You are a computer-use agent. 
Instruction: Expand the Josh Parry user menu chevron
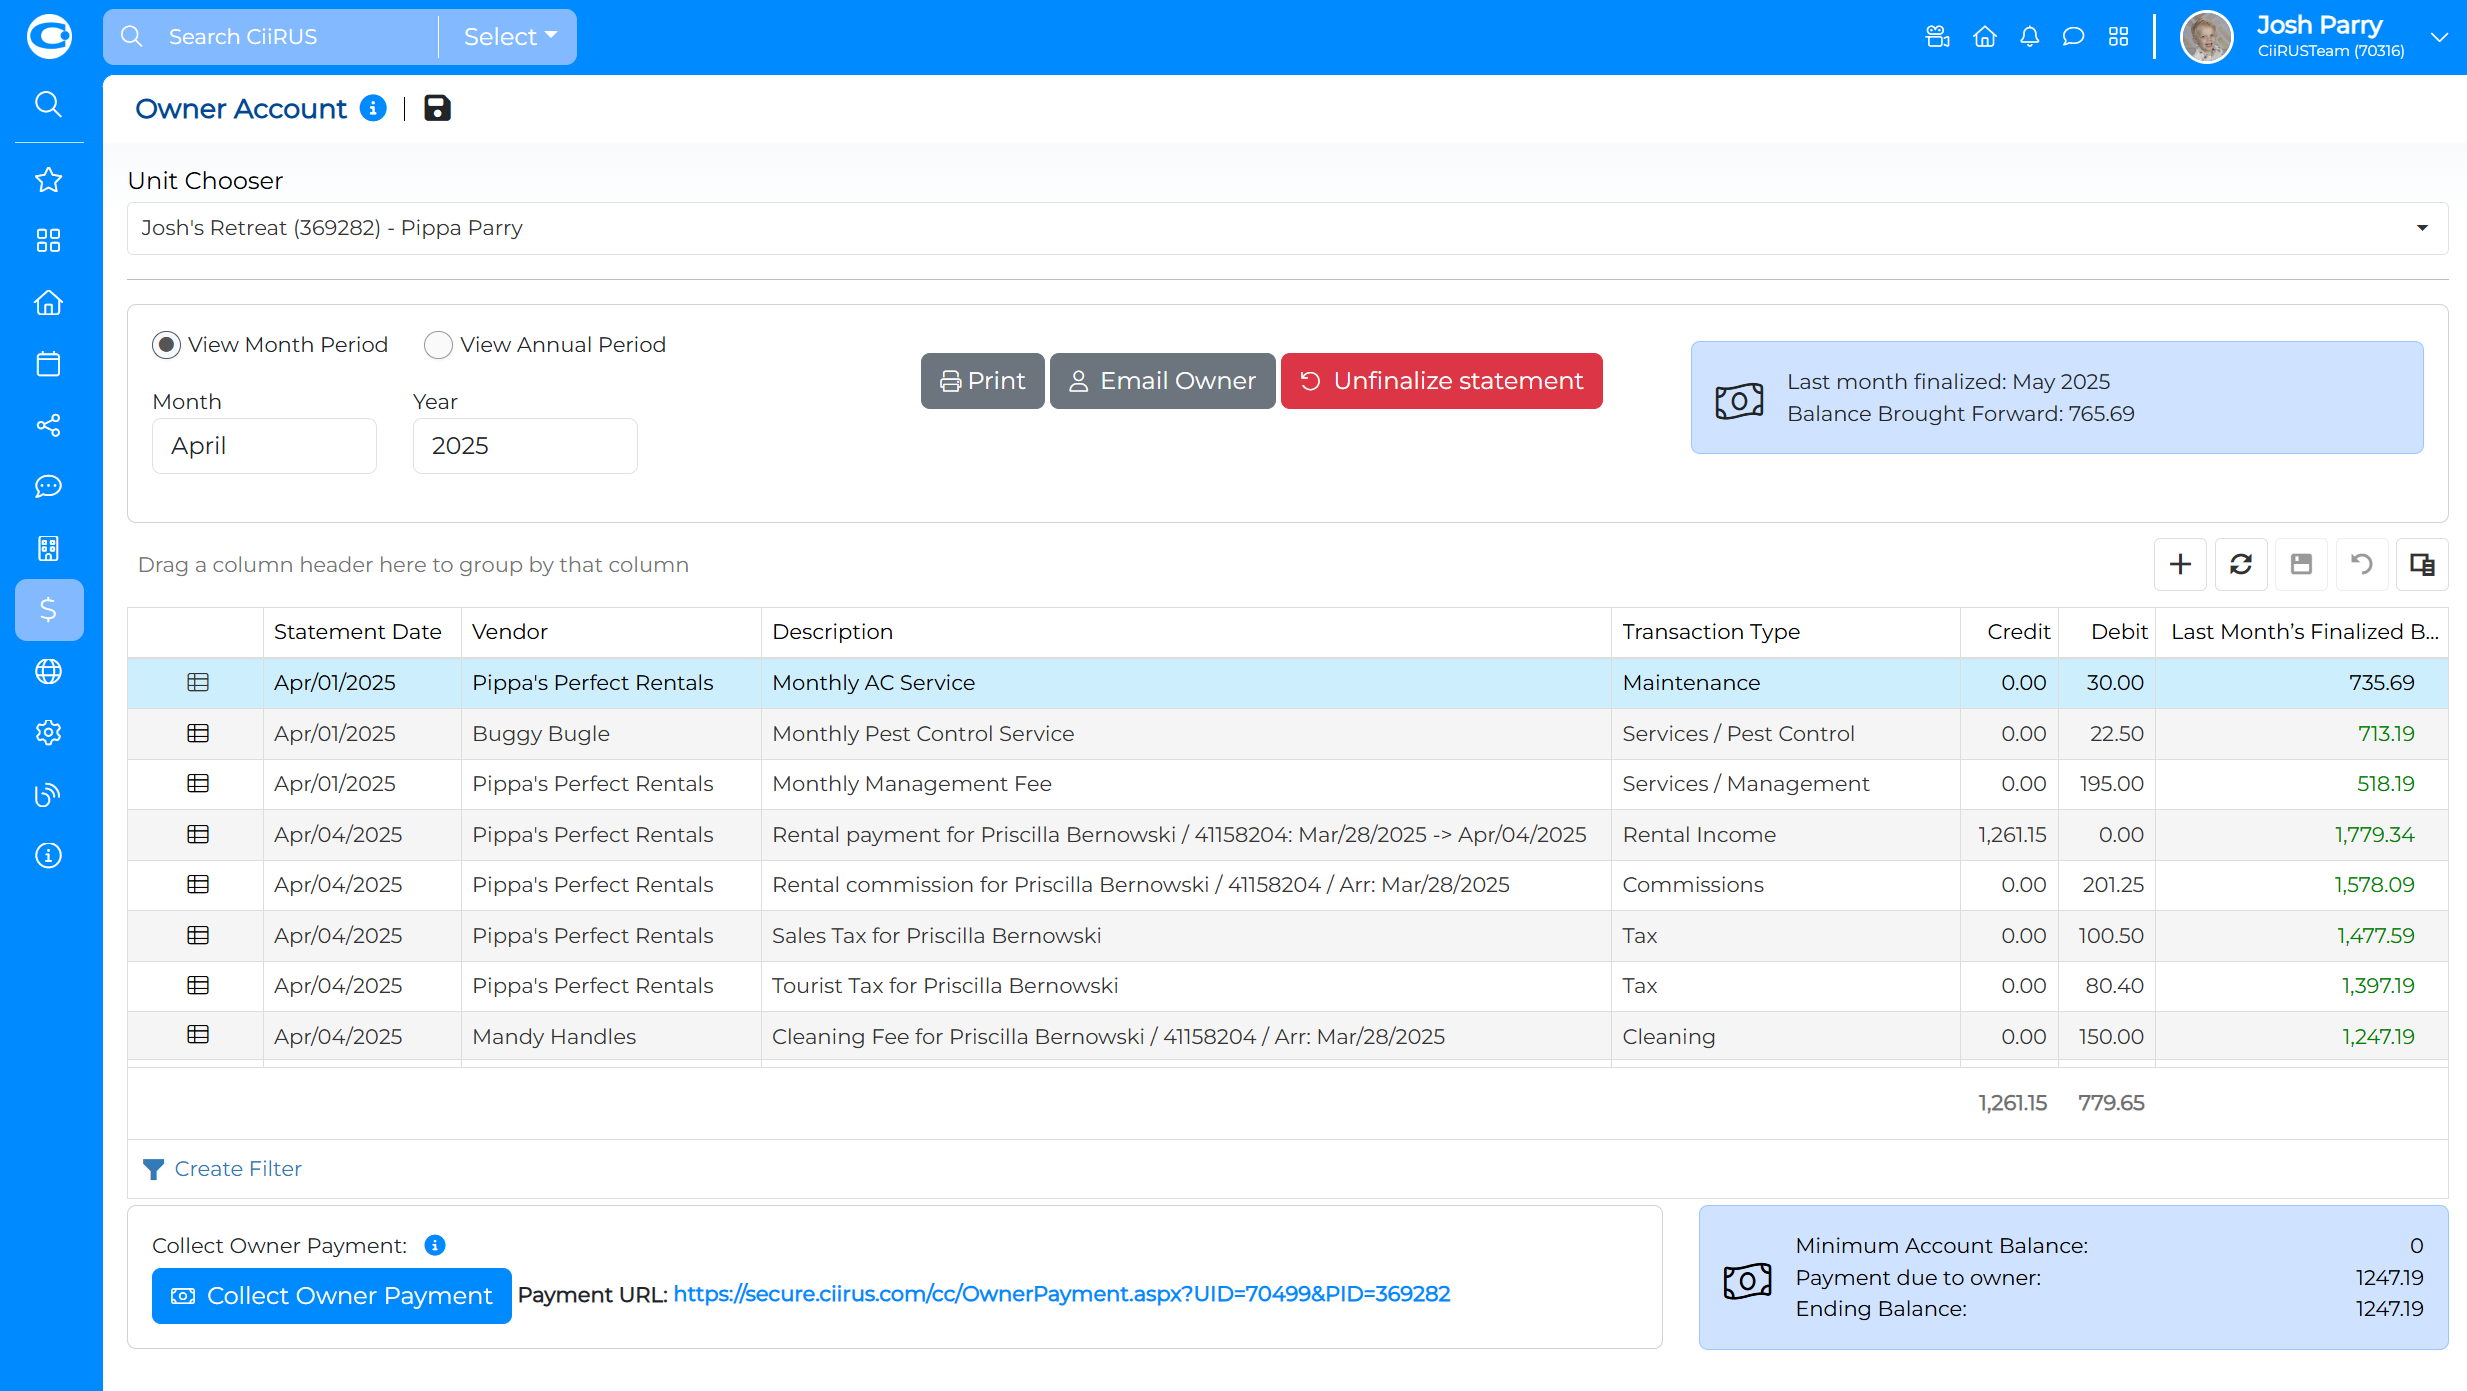point(2439,37)
